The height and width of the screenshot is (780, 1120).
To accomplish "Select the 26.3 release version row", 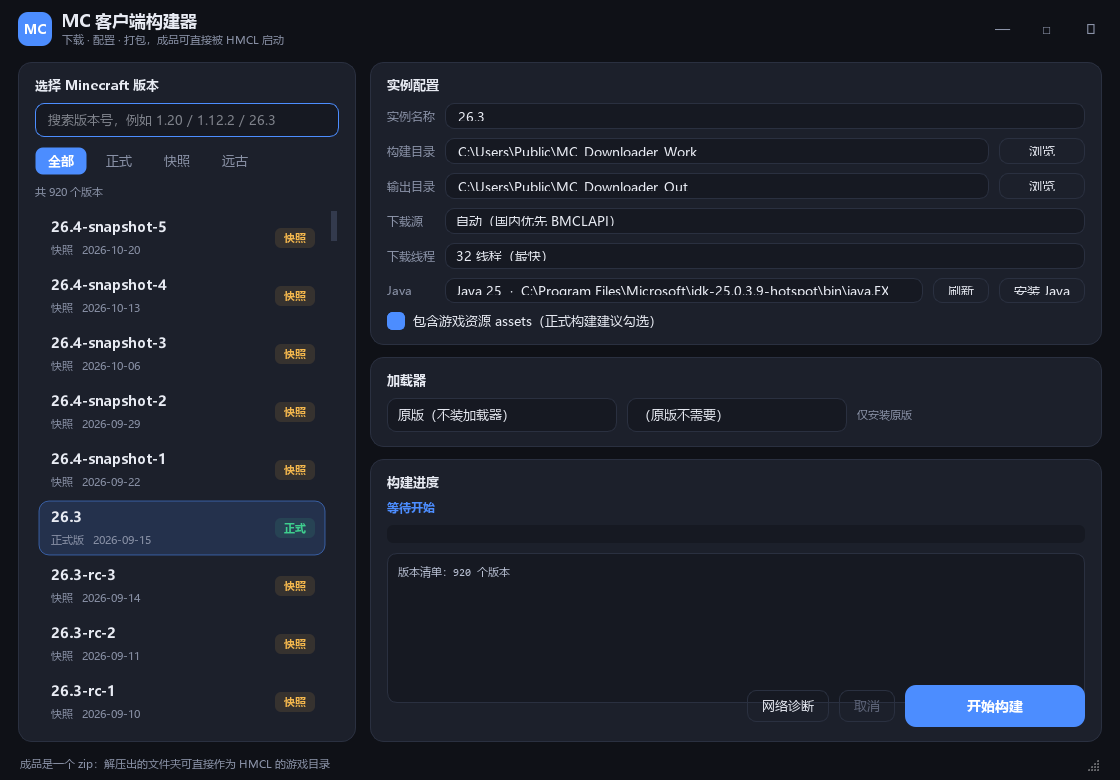I will [181, 528].
